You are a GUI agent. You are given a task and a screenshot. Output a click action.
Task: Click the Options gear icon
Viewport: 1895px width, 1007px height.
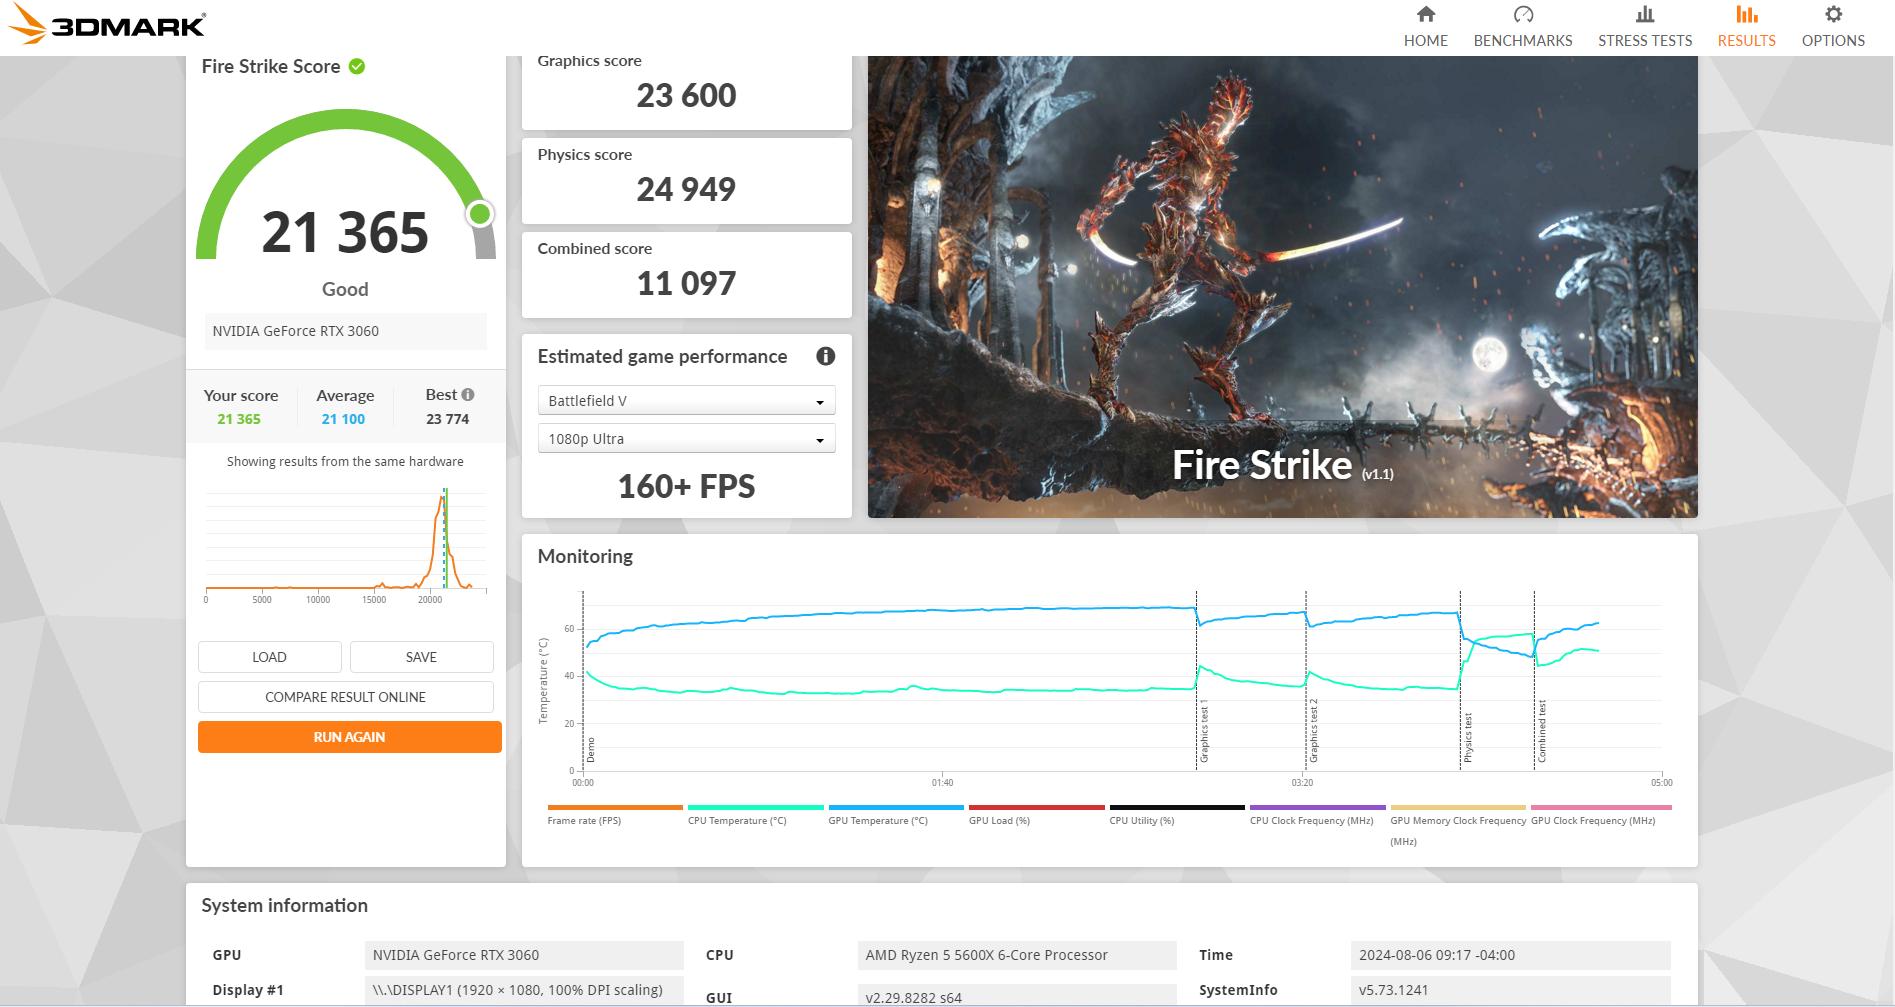tap(1832, 15)
